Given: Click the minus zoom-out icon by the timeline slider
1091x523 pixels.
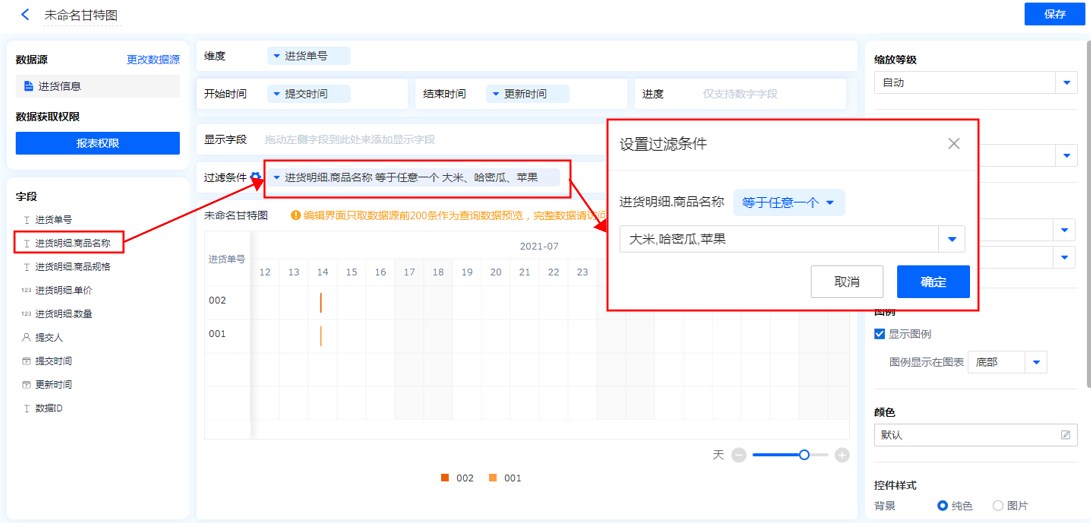Looking at the screenshot, I should coord(739,455).
